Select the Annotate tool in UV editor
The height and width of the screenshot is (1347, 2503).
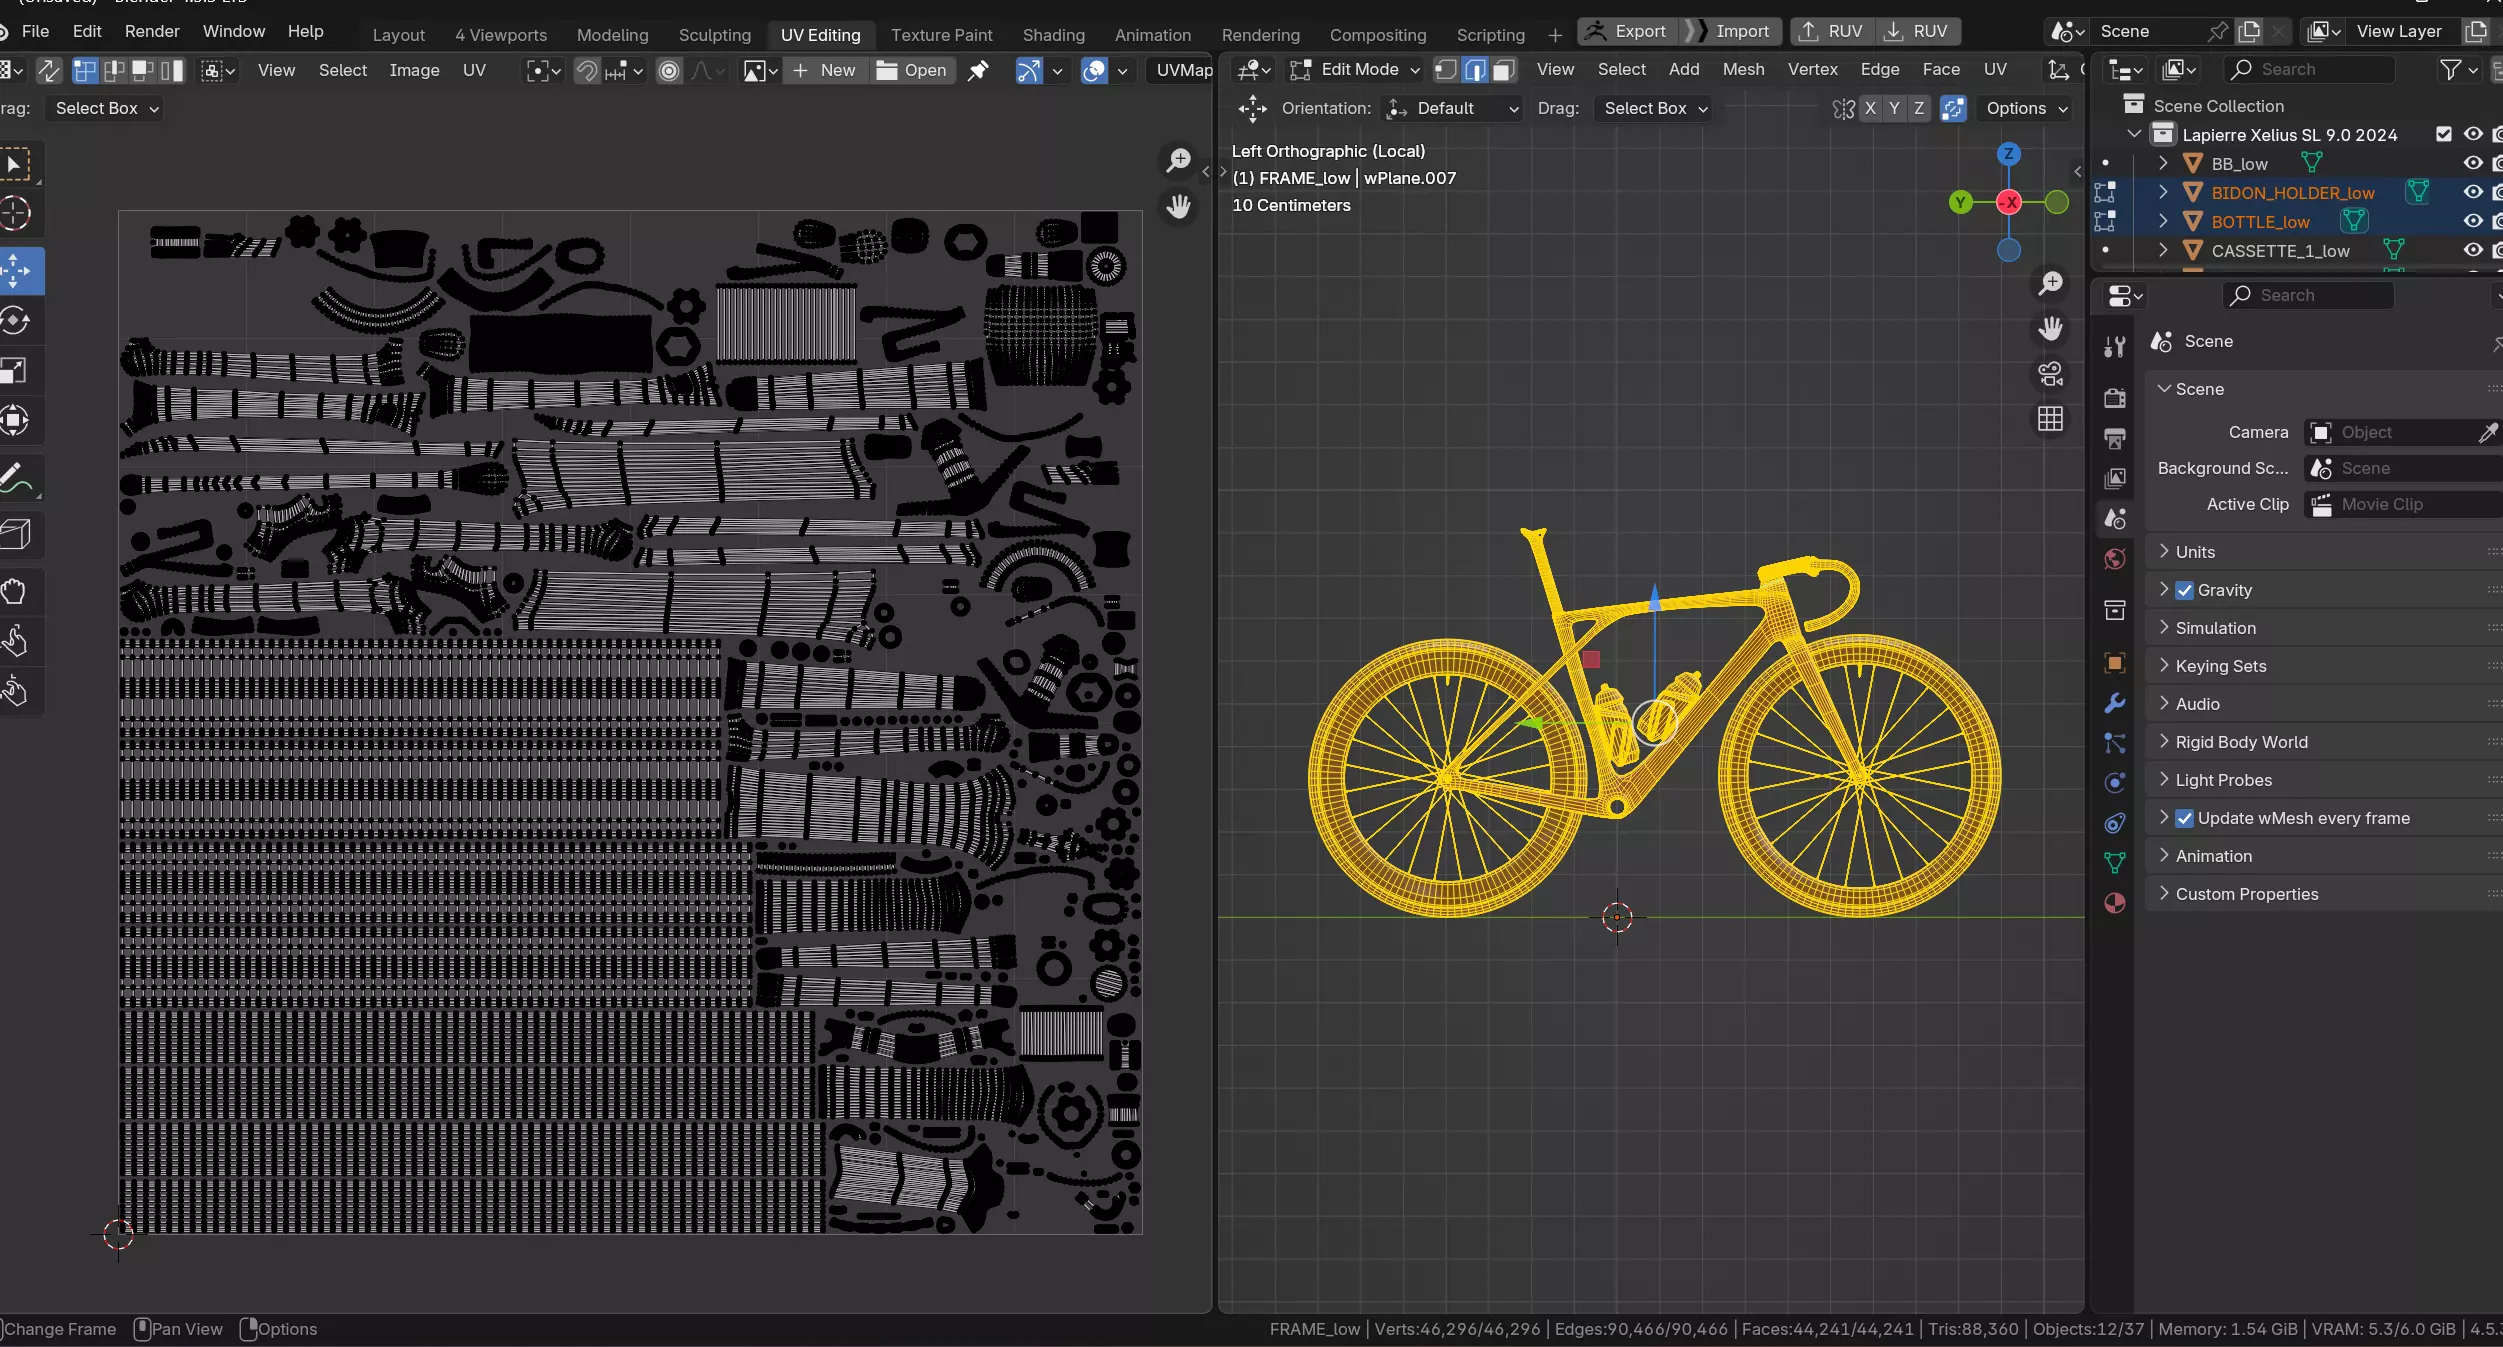[x=16, y=478]
